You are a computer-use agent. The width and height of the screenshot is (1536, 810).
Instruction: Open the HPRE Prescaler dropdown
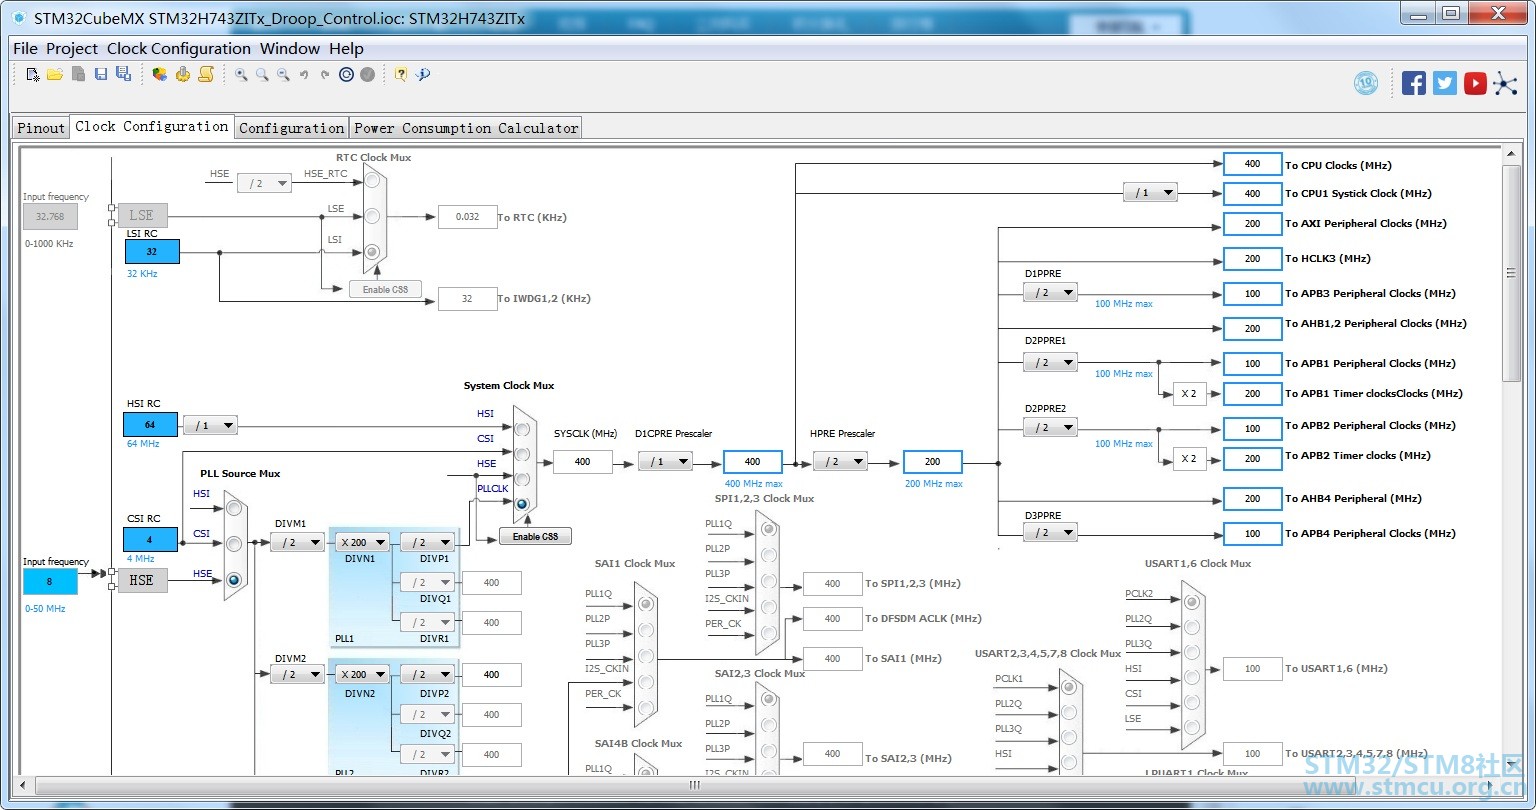pyautogui.click(x=840, y=461)
